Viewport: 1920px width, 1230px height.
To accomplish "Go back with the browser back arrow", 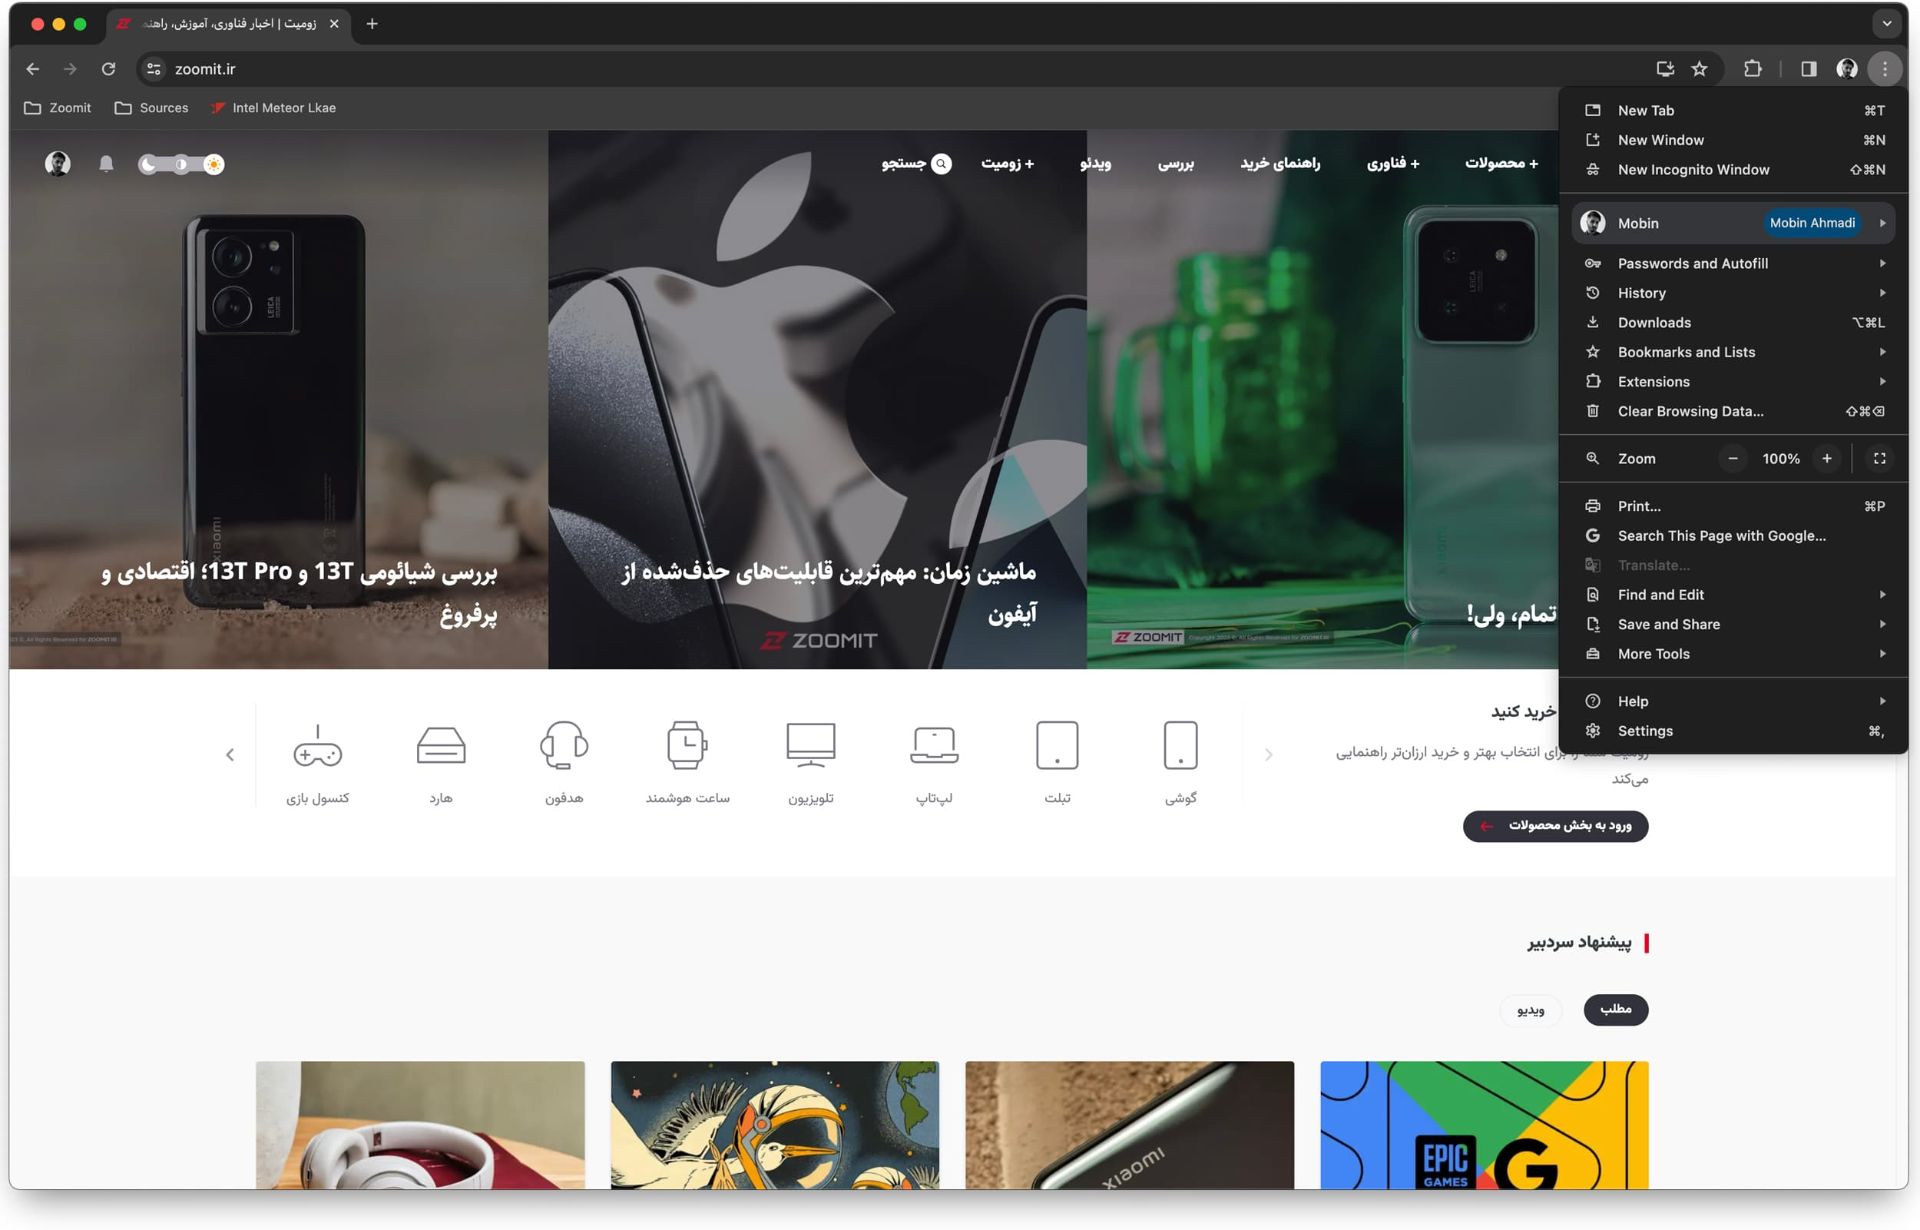I will point(32,69).
